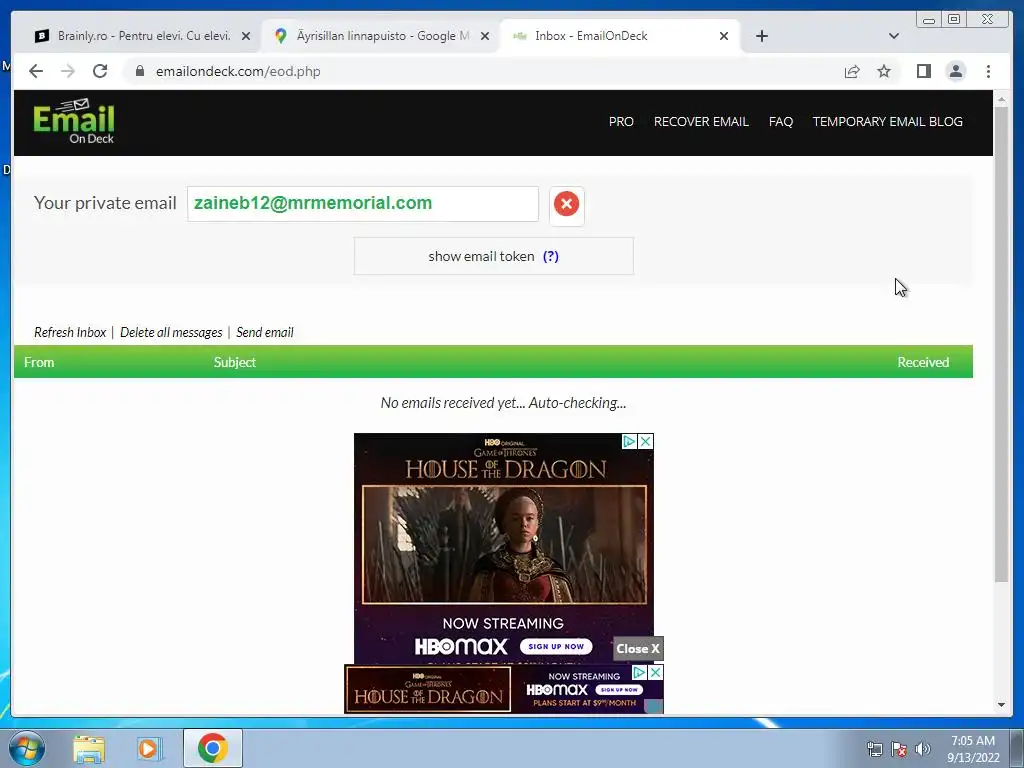Image resolution: width=1024 pixels, height=768 pixels.
Task: Switch to the Äyrisillan linnapuisto Google Maps tab
Action: tap(381, 36)
